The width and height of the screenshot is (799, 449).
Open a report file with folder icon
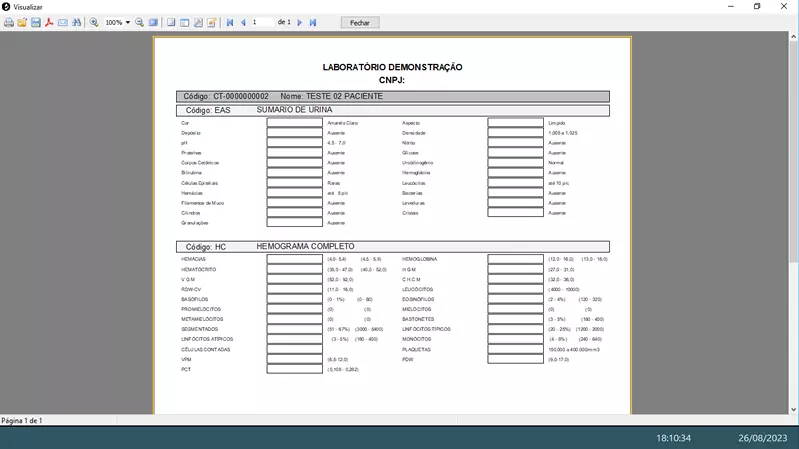coord(22,22)
